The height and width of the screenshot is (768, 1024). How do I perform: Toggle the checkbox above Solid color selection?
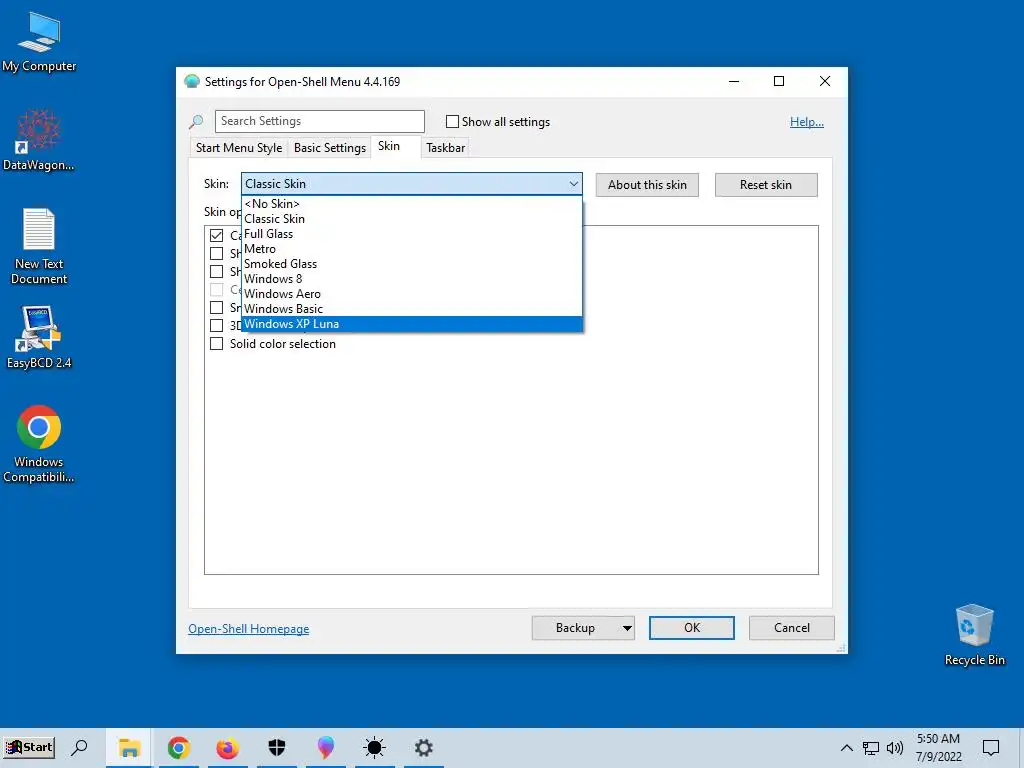click(216, 325)
